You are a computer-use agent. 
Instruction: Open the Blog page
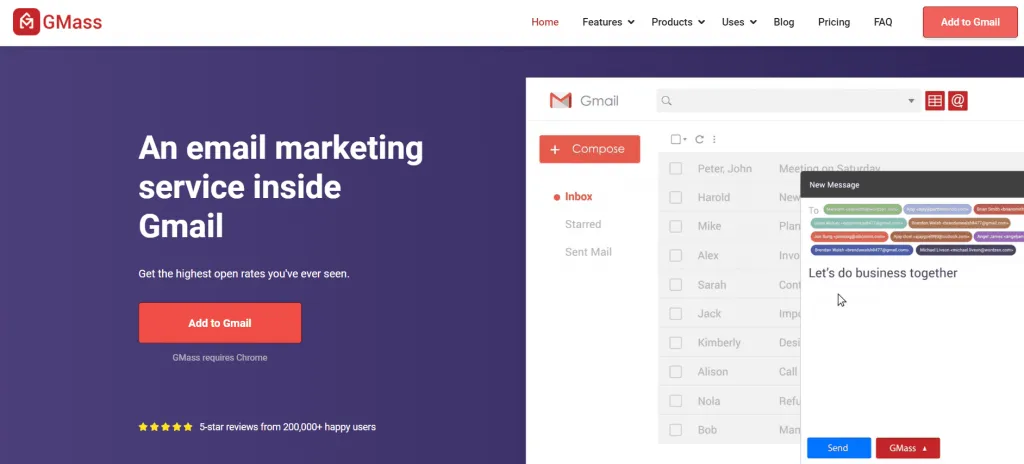click(x=784, y=22)
